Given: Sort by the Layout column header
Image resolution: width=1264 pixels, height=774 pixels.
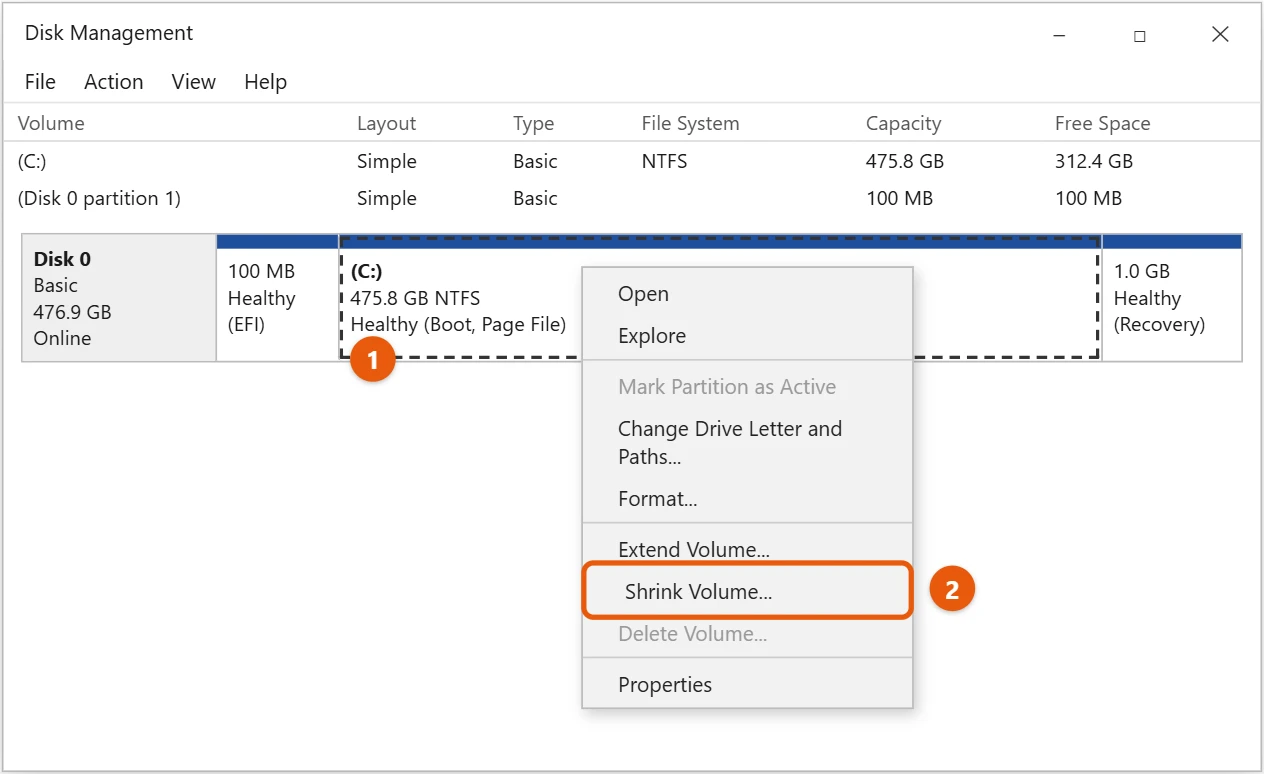Looking at the screenshot, I should pyautogui.click(x=386, y=123).
